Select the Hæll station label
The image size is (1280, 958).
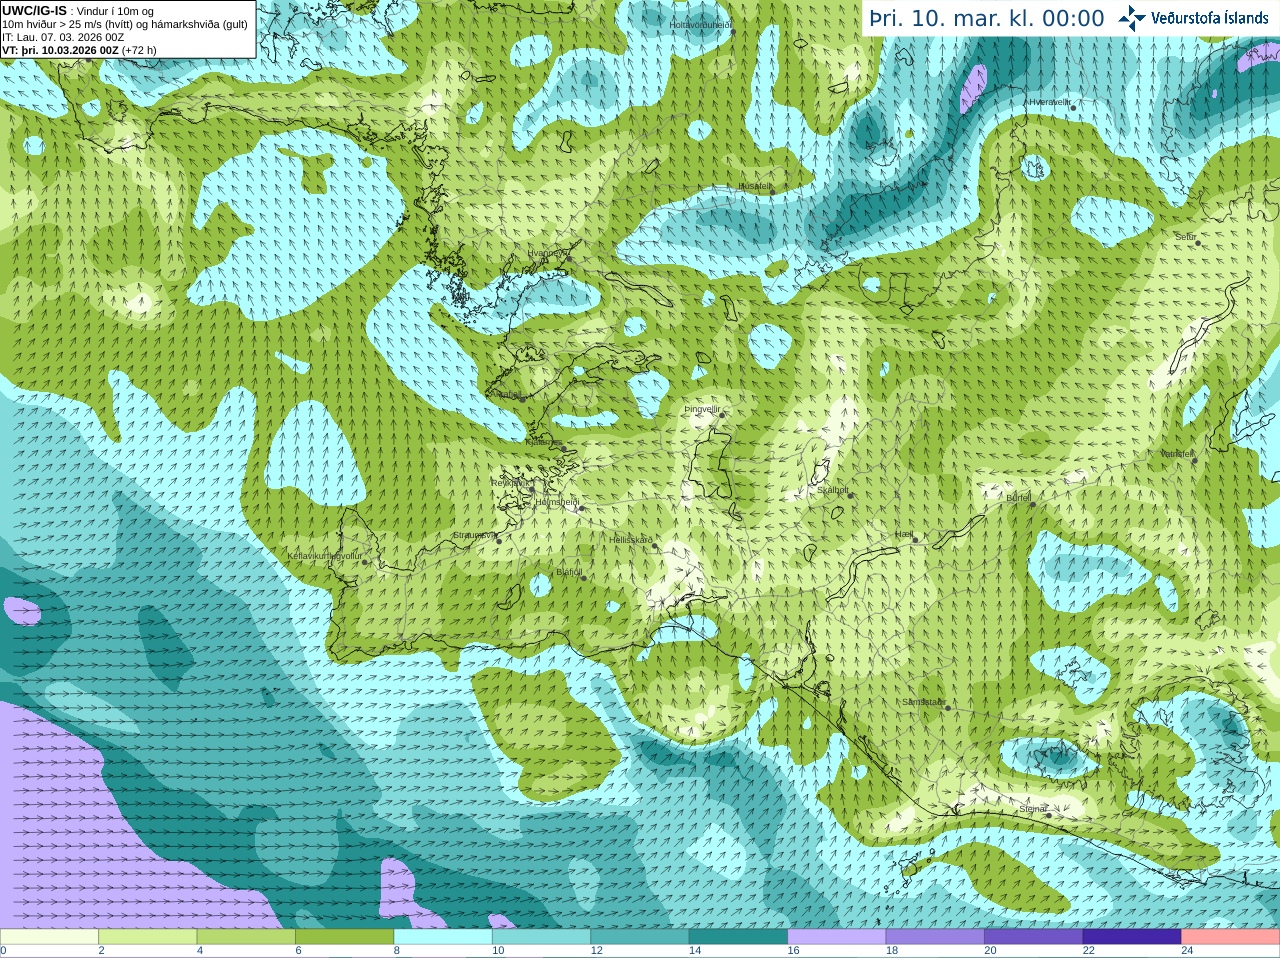[905, 535]
